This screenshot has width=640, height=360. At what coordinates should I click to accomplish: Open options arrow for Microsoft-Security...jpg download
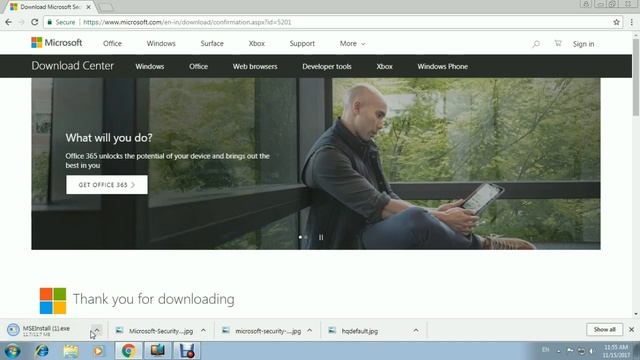point(203,331)
